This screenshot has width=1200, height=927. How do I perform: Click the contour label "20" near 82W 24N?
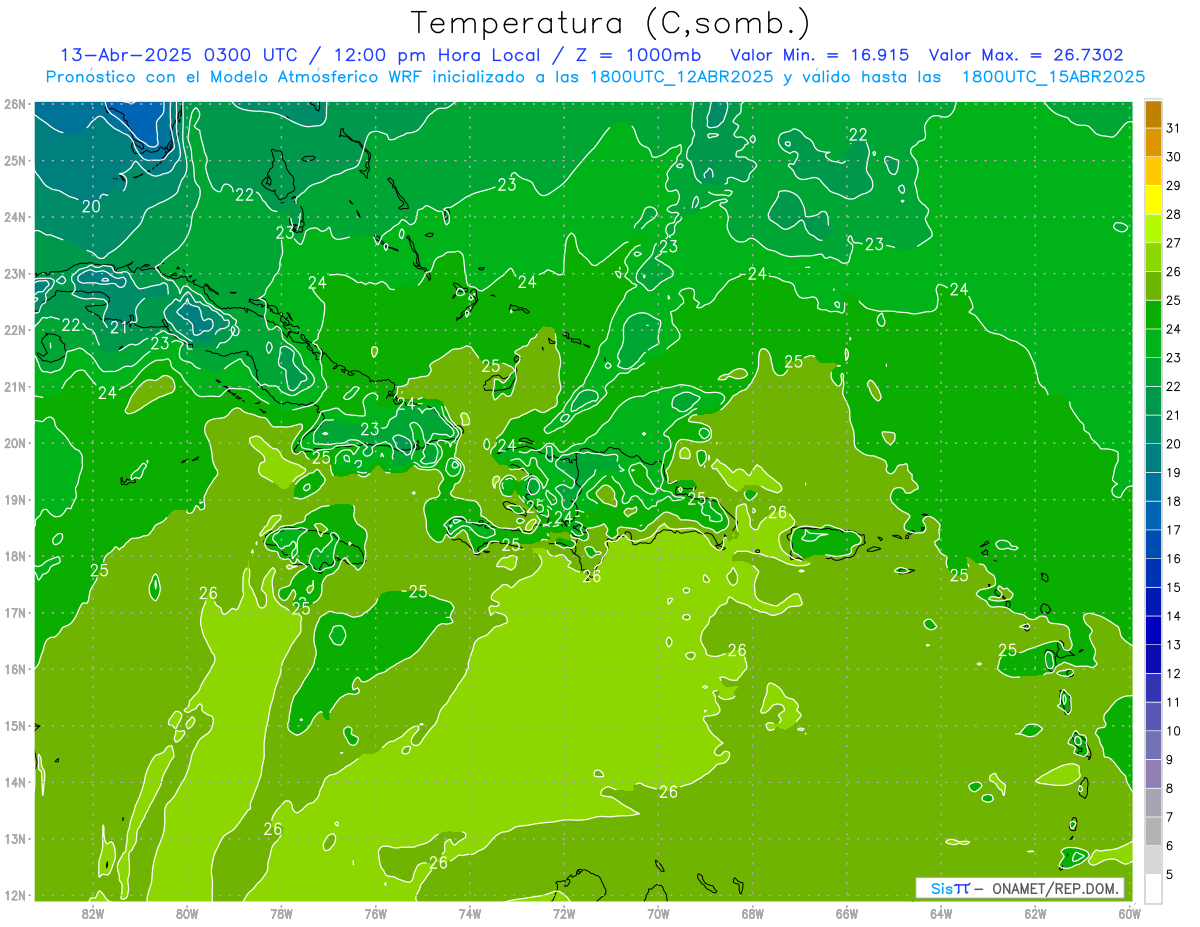point(91,206)
